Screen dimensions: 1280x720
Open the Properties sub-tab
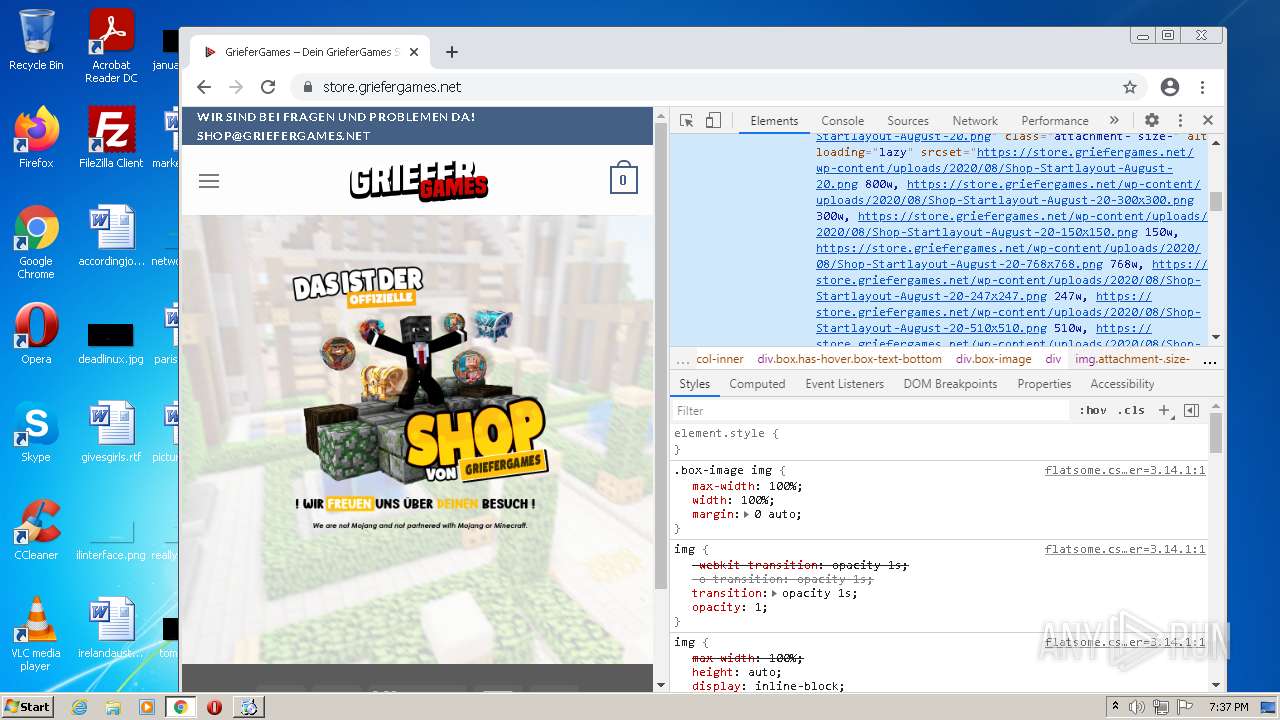tap(1044, 384)
